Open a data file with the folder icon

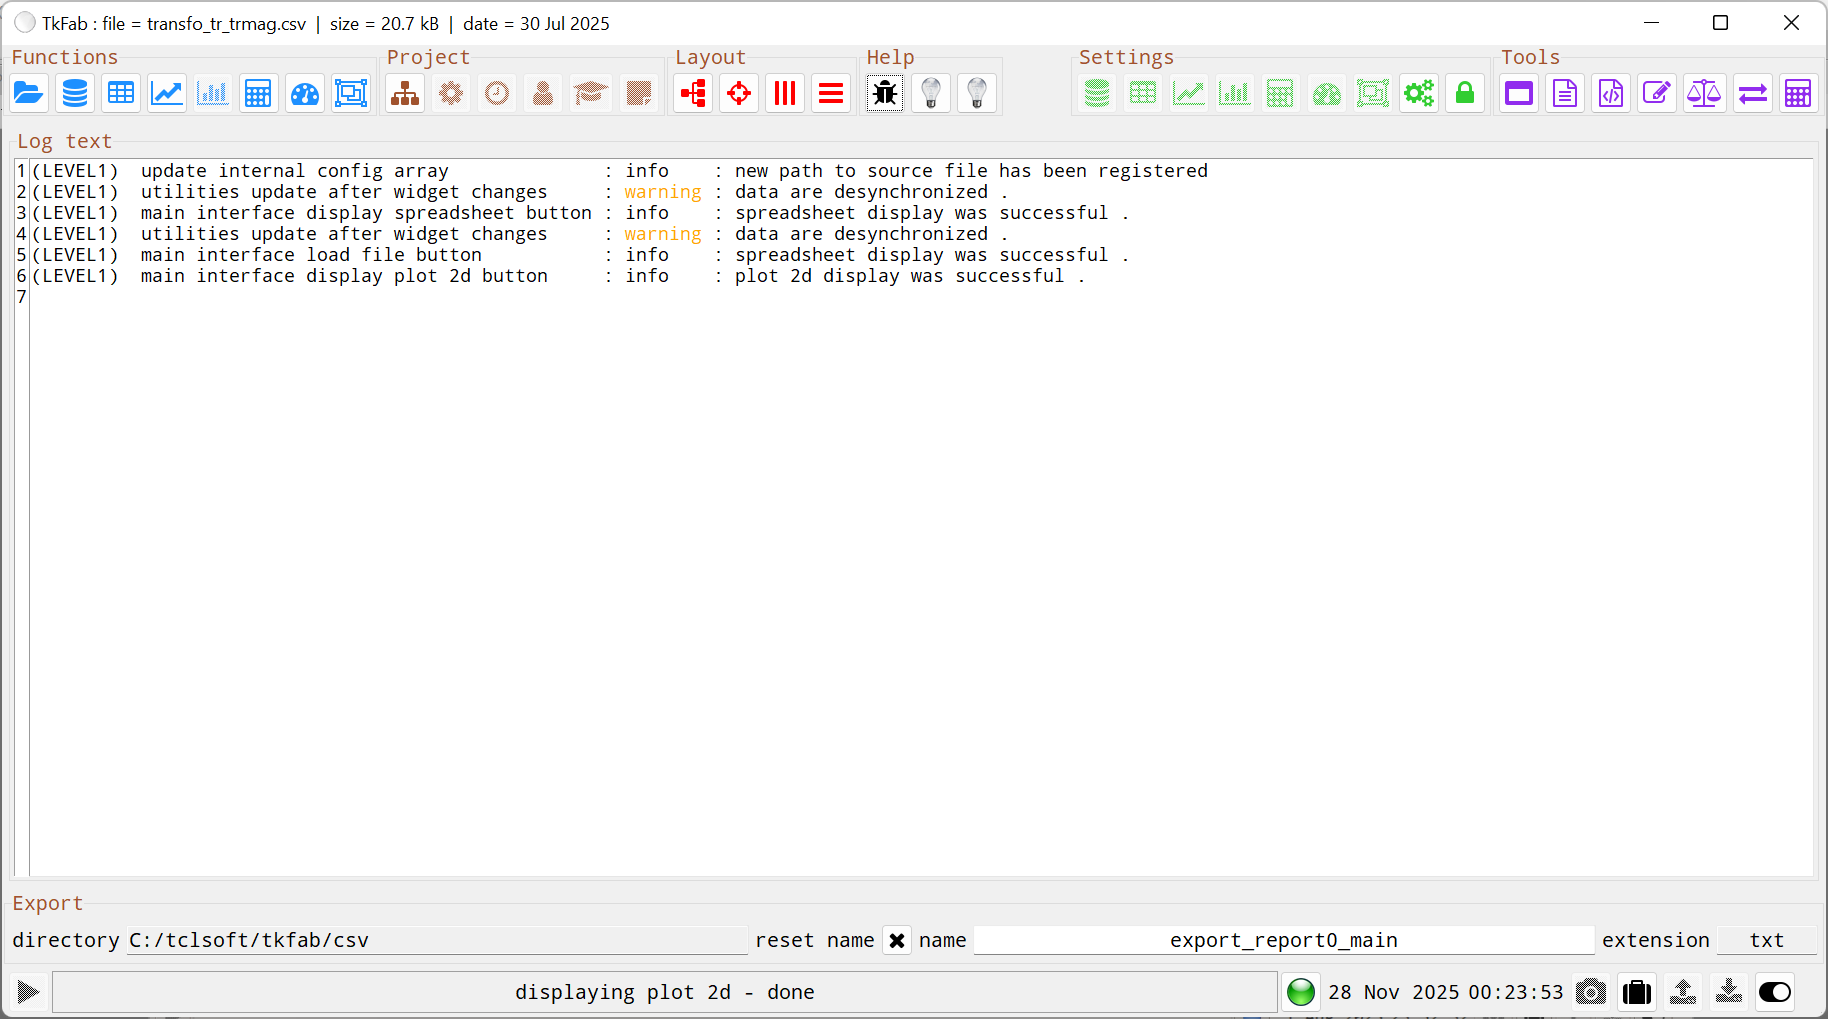[28, 93]
